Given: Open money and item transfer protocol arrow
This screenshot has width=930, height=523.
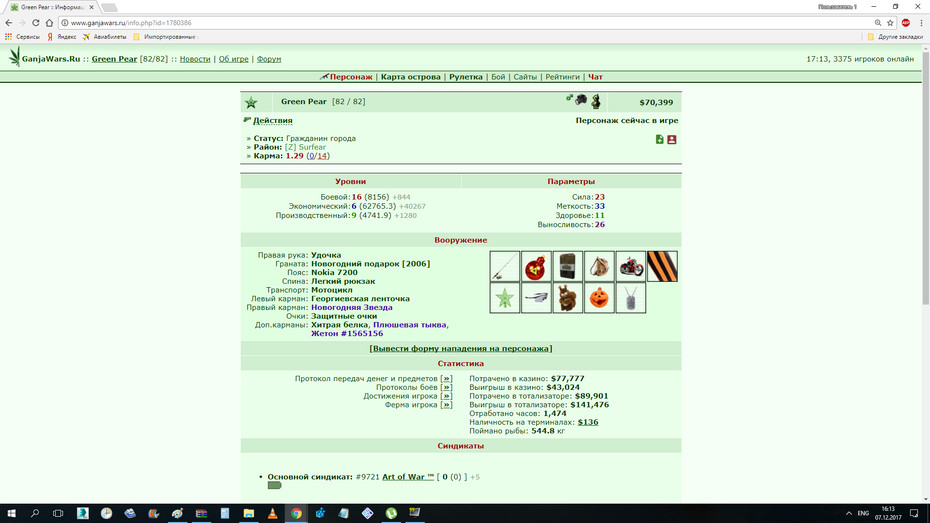Looking at the screenshot, I should pos(446,378).
